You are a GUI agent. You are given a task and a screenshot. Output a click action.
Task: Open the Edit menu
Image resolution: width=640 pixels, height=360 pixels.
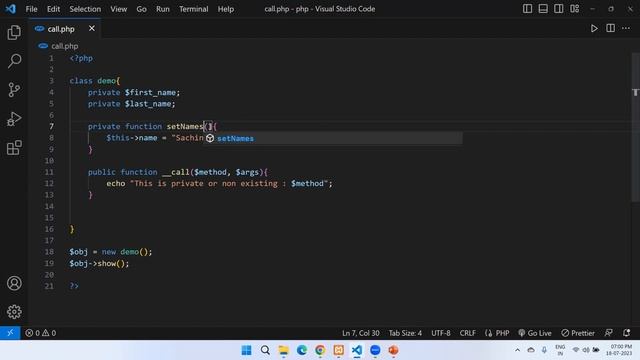pos(53,9)
